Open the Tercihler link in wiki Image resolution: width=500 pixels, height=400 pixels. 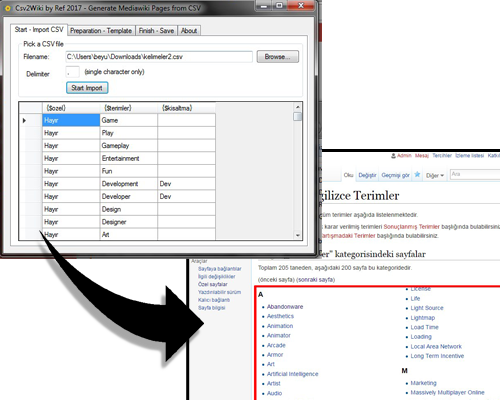(x=442, y=156)
